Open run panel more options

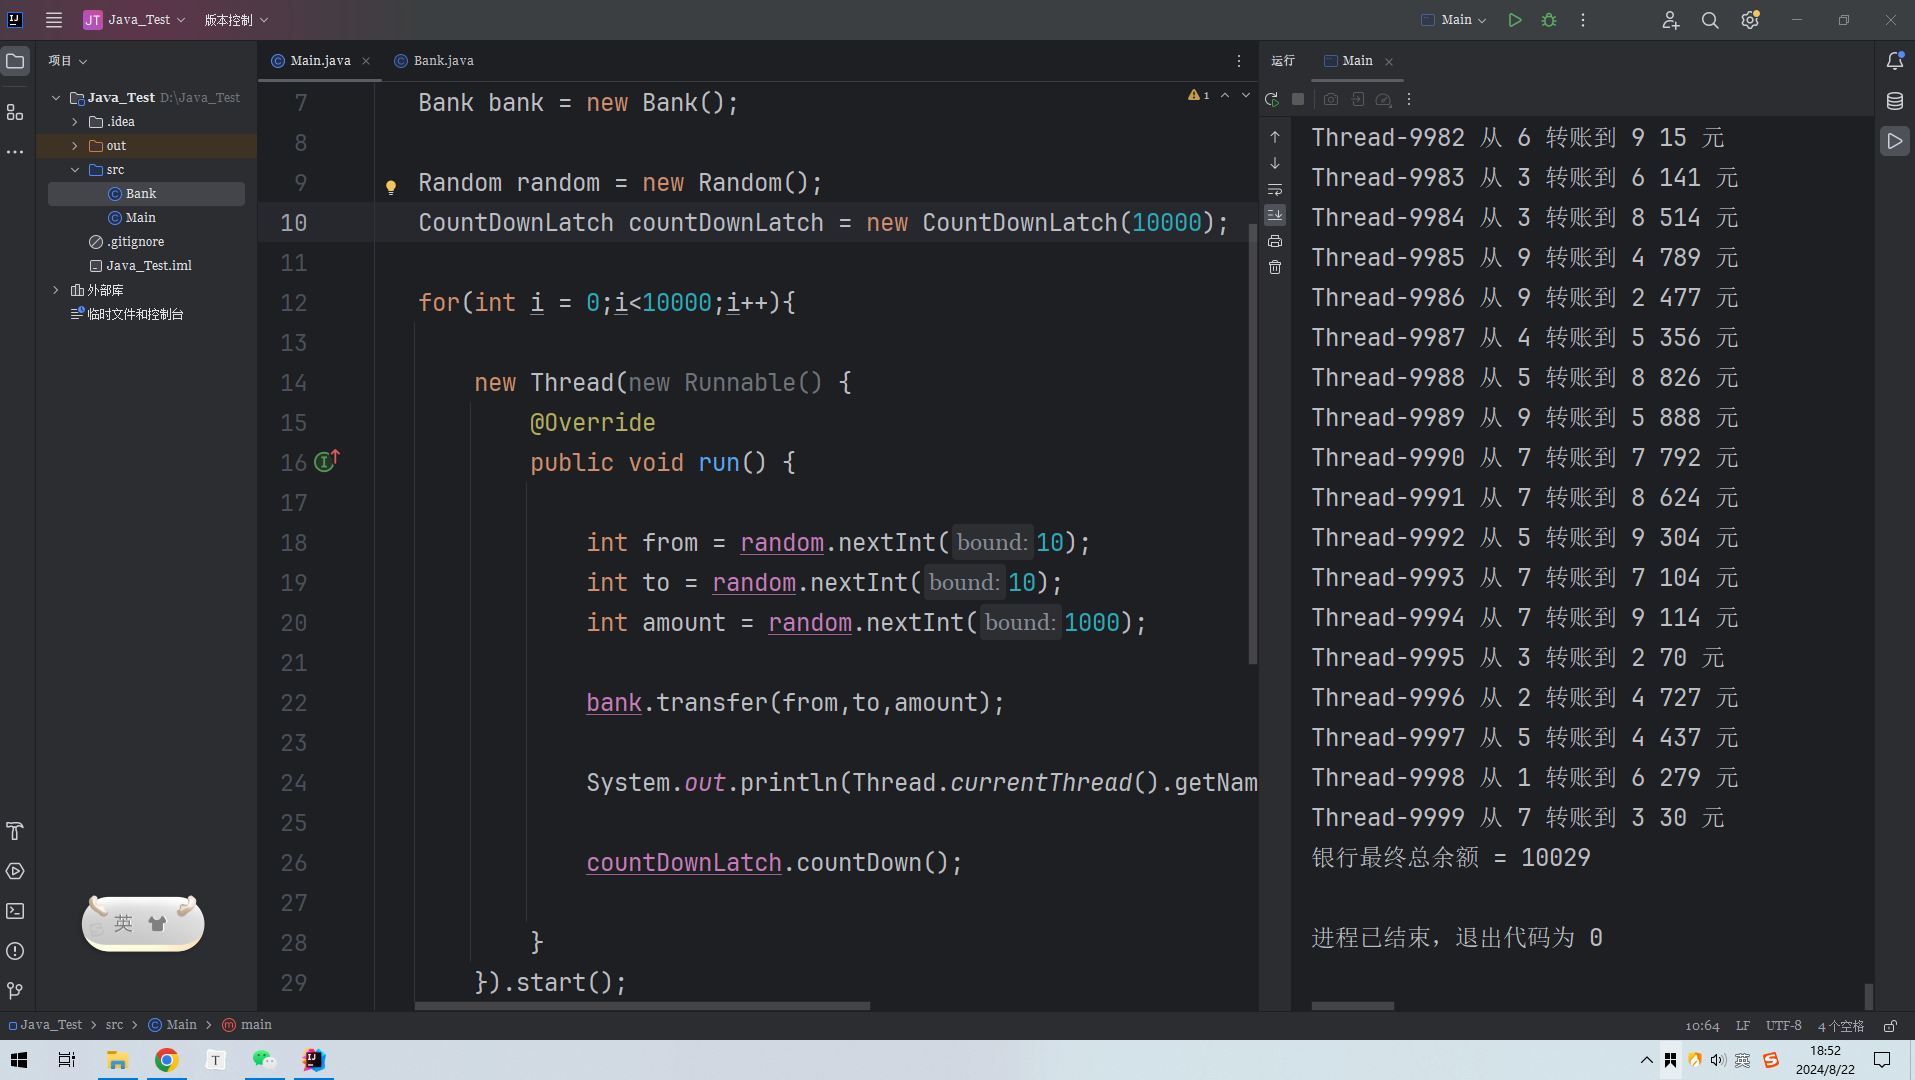[x=1409, y=99]
